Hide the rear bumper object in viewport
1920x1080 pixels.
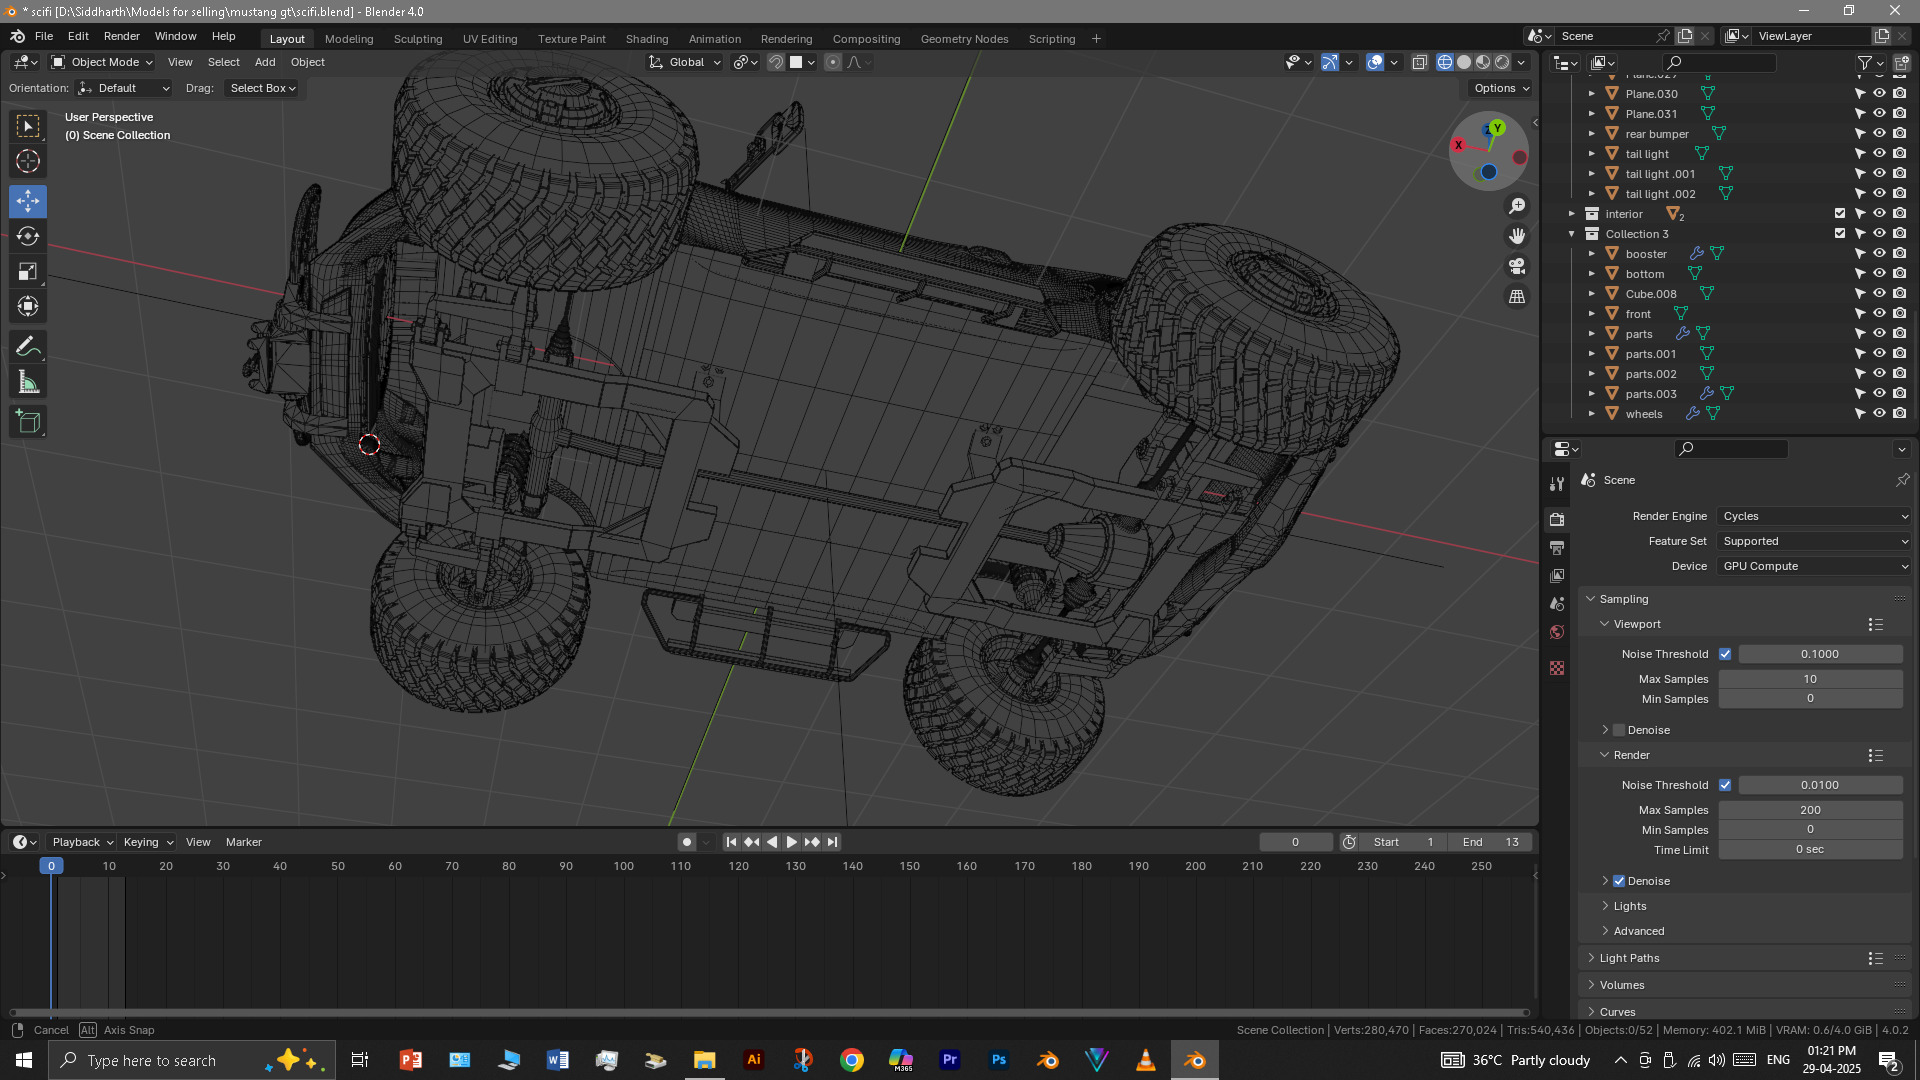(x=1879, y=134)
